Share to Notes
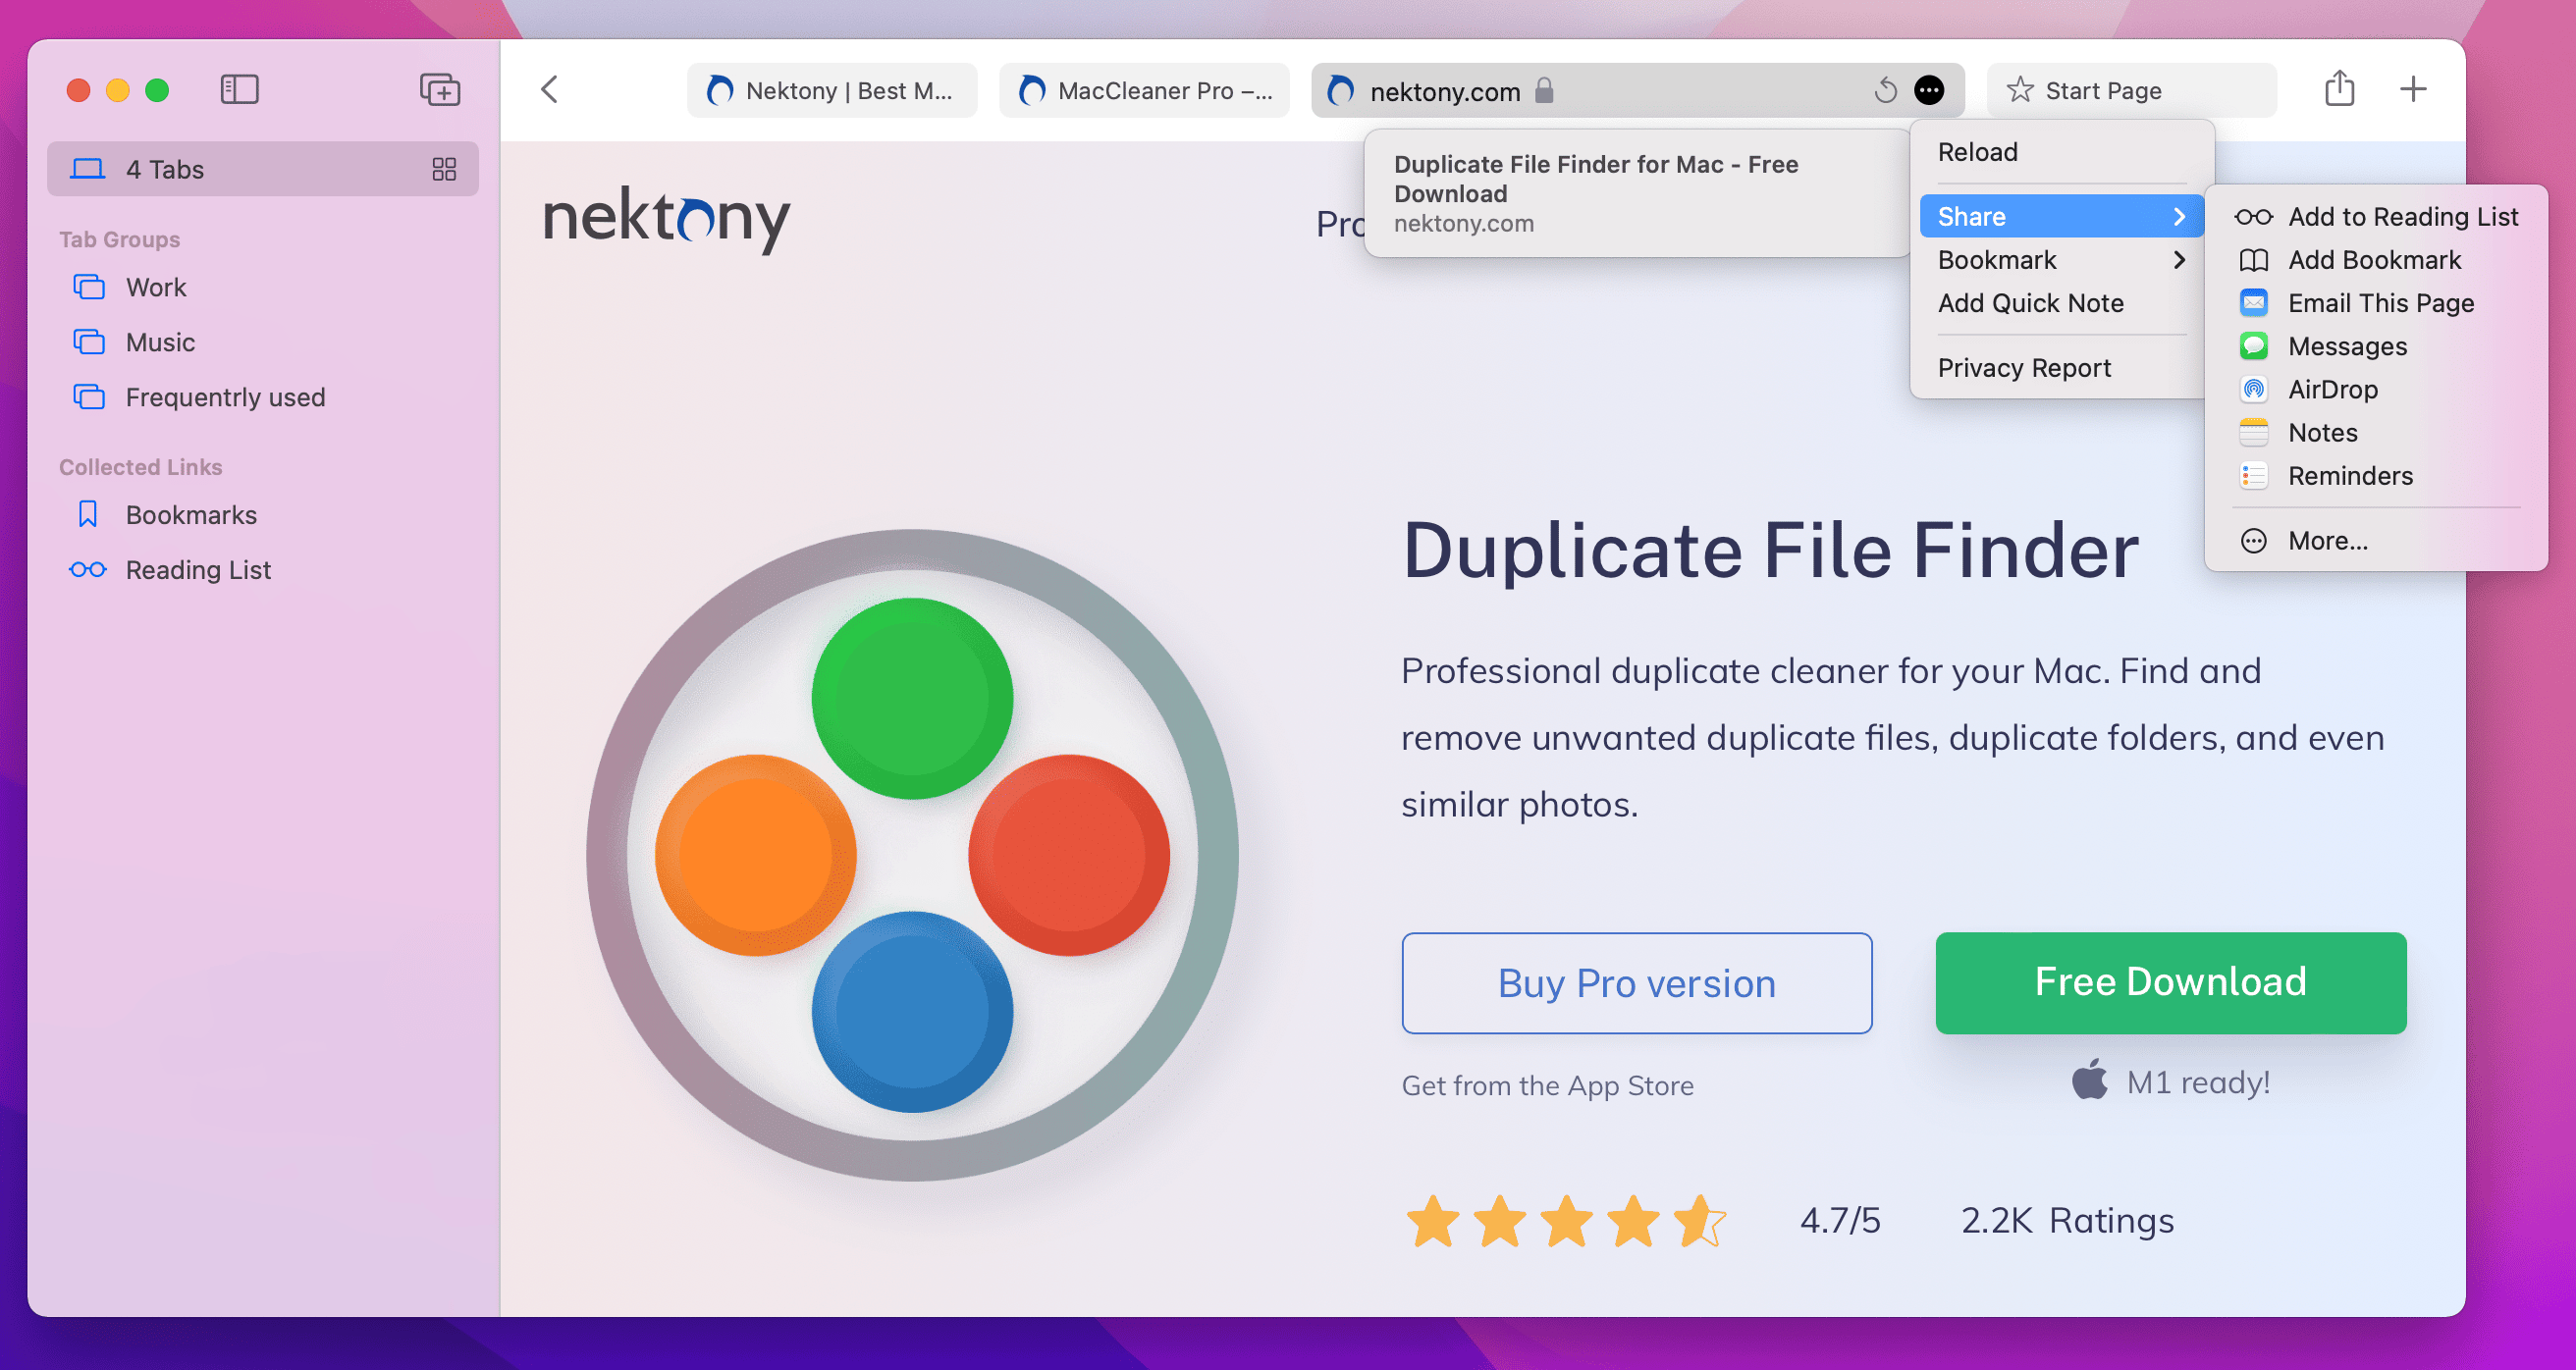Screen dimensions: 2576x1370 coord(2376,432)
